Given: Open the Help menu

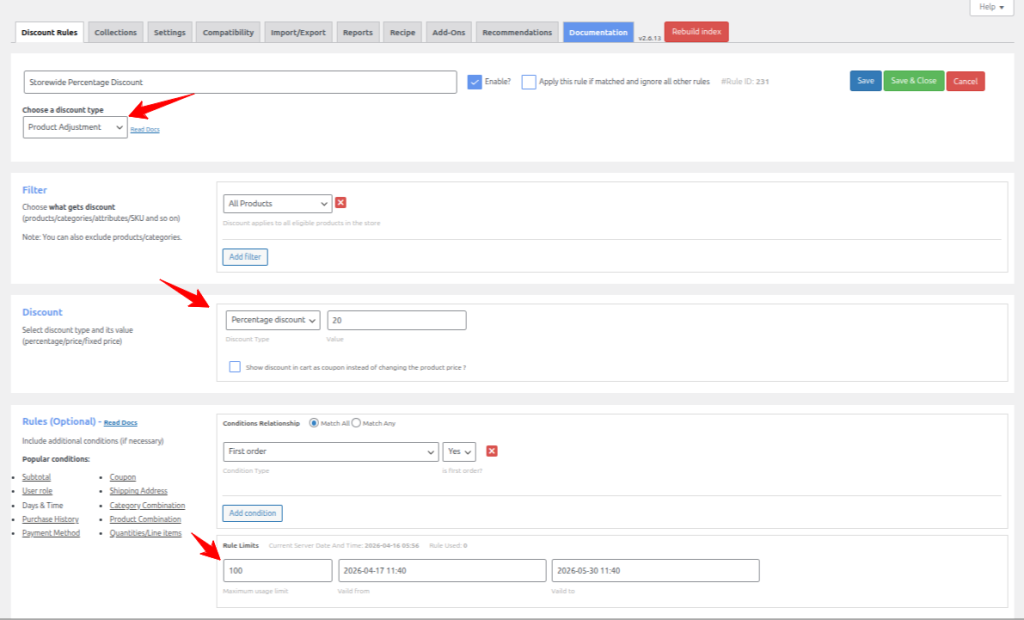Looking at the screenshot, I should [x=989, y=7].
